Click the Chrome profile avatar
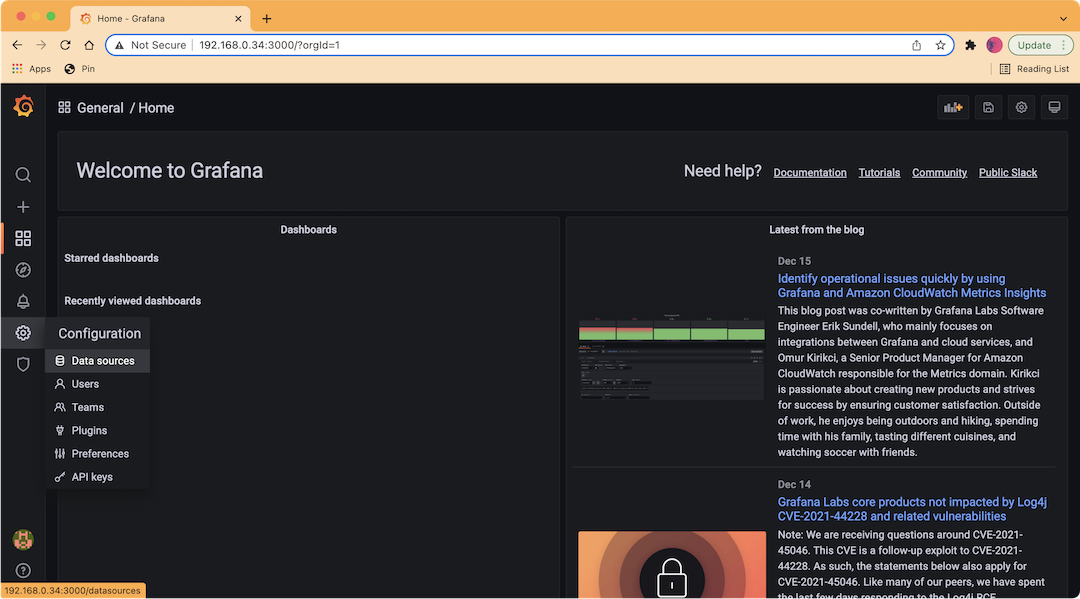Image resolution: width=1080 pixels, height=599 pixels. 994,45
